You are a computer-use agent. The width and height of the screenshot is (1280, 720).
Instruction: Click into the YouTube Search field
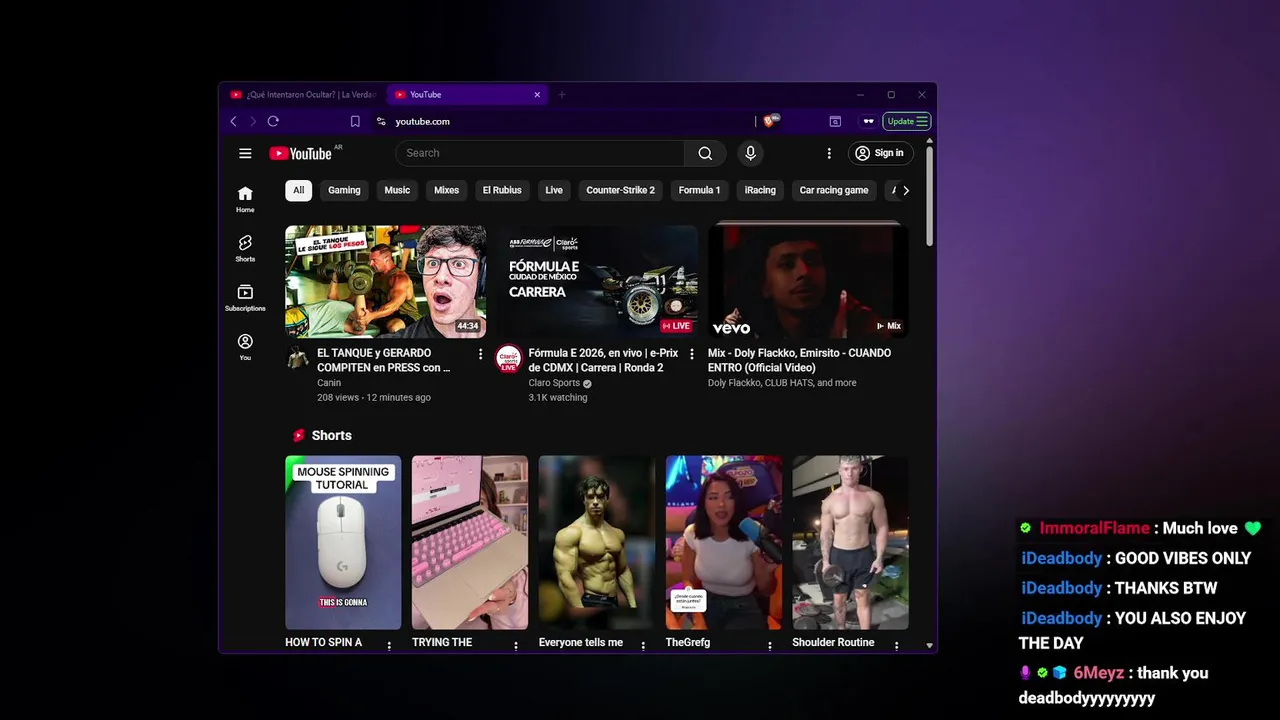click(x=540, y=153)
